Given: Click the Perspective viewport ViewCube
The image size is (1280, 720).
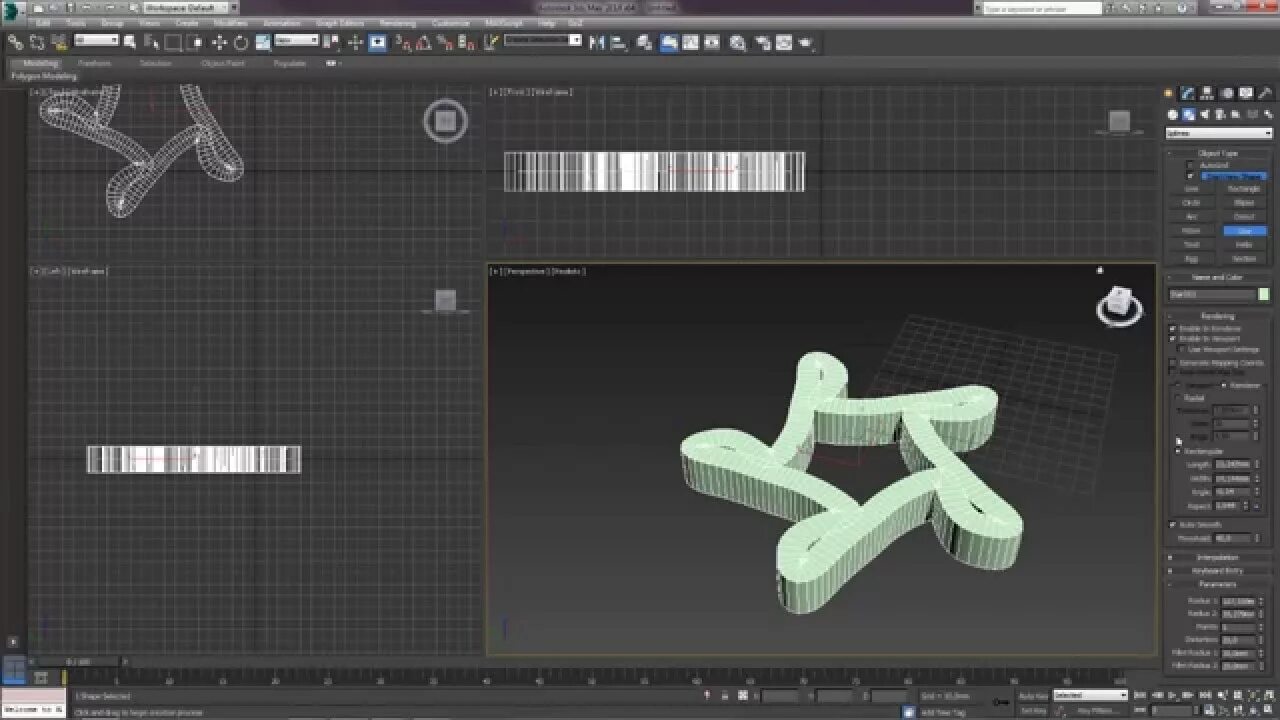Looking at the screenshot, I should pos(1119,304).
